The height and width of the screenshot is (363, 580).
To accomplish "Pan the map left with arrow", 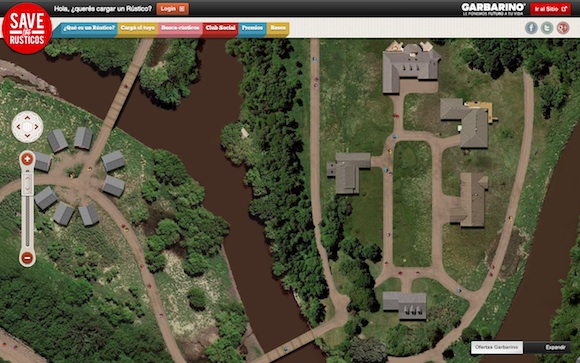I will [x=18, y=127].
